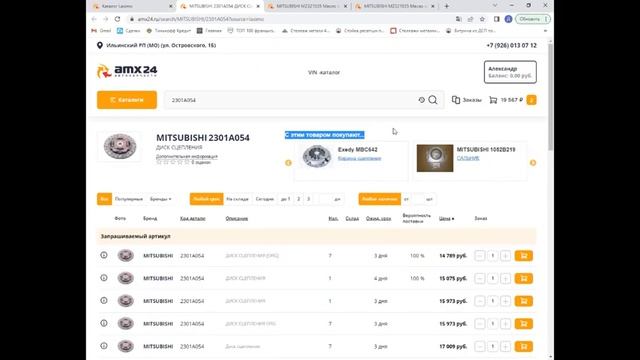This screenshot has height=360, width=640.
Task: Decrease quantity for 14 789 руб. row
Action: tap(480, 256)
